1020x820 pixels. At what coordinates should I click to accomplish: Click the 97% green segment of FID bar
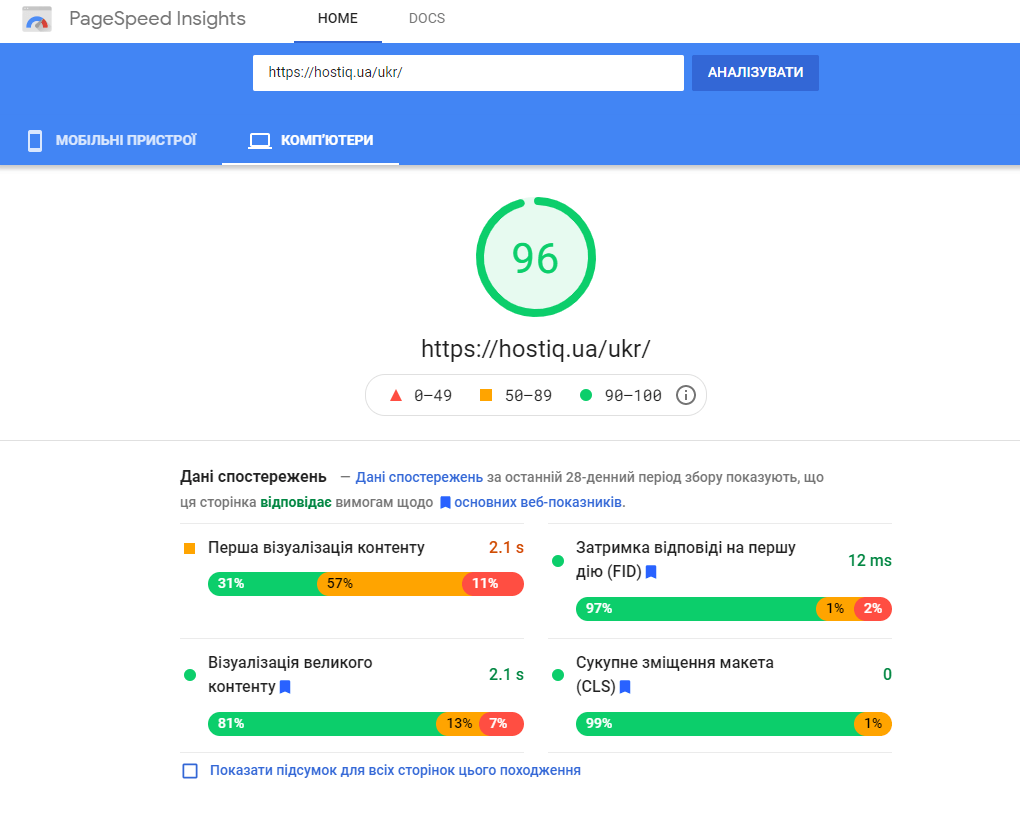pyautogui.click(x=696, y=609)
